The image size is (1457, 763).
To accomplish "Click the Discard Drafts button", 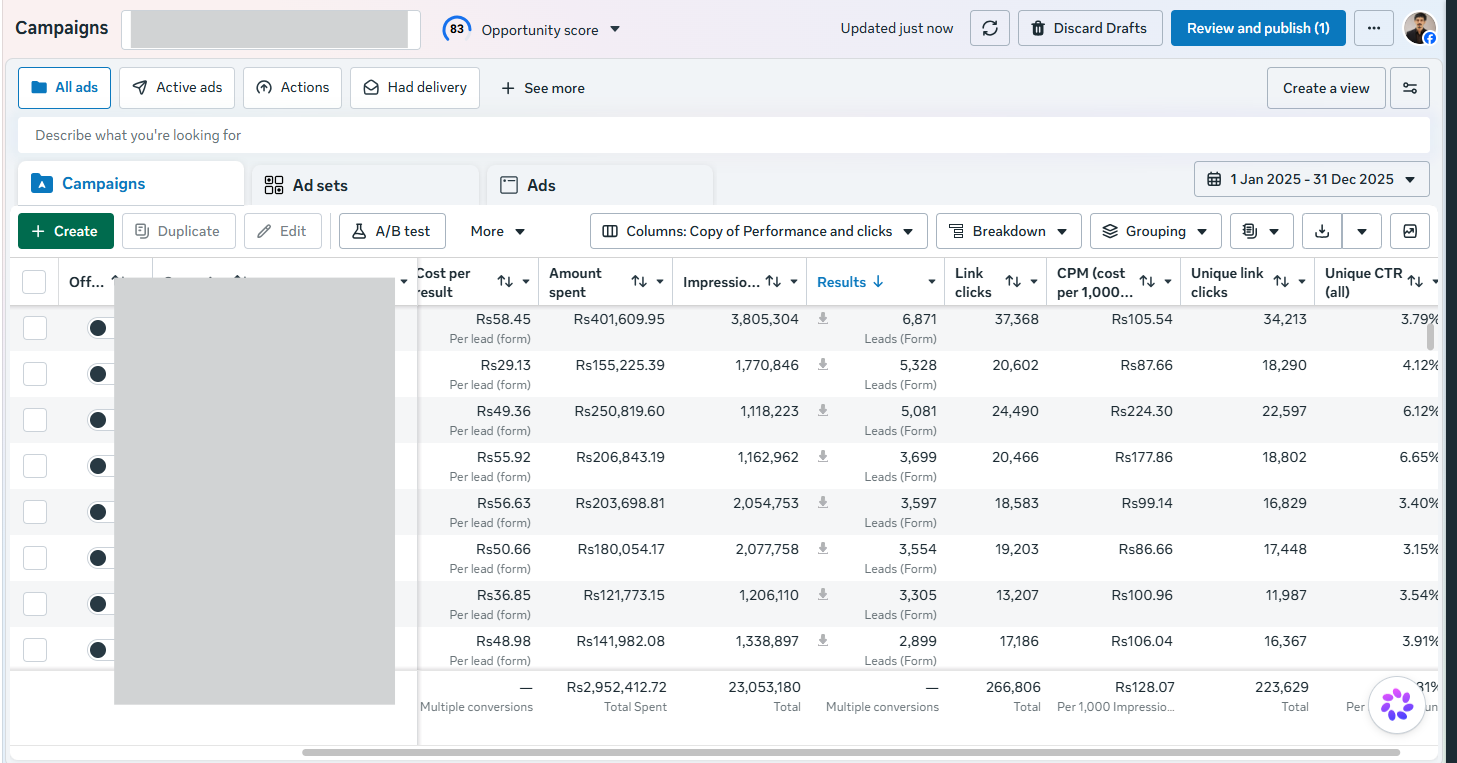I will [x=1090, y=28].
